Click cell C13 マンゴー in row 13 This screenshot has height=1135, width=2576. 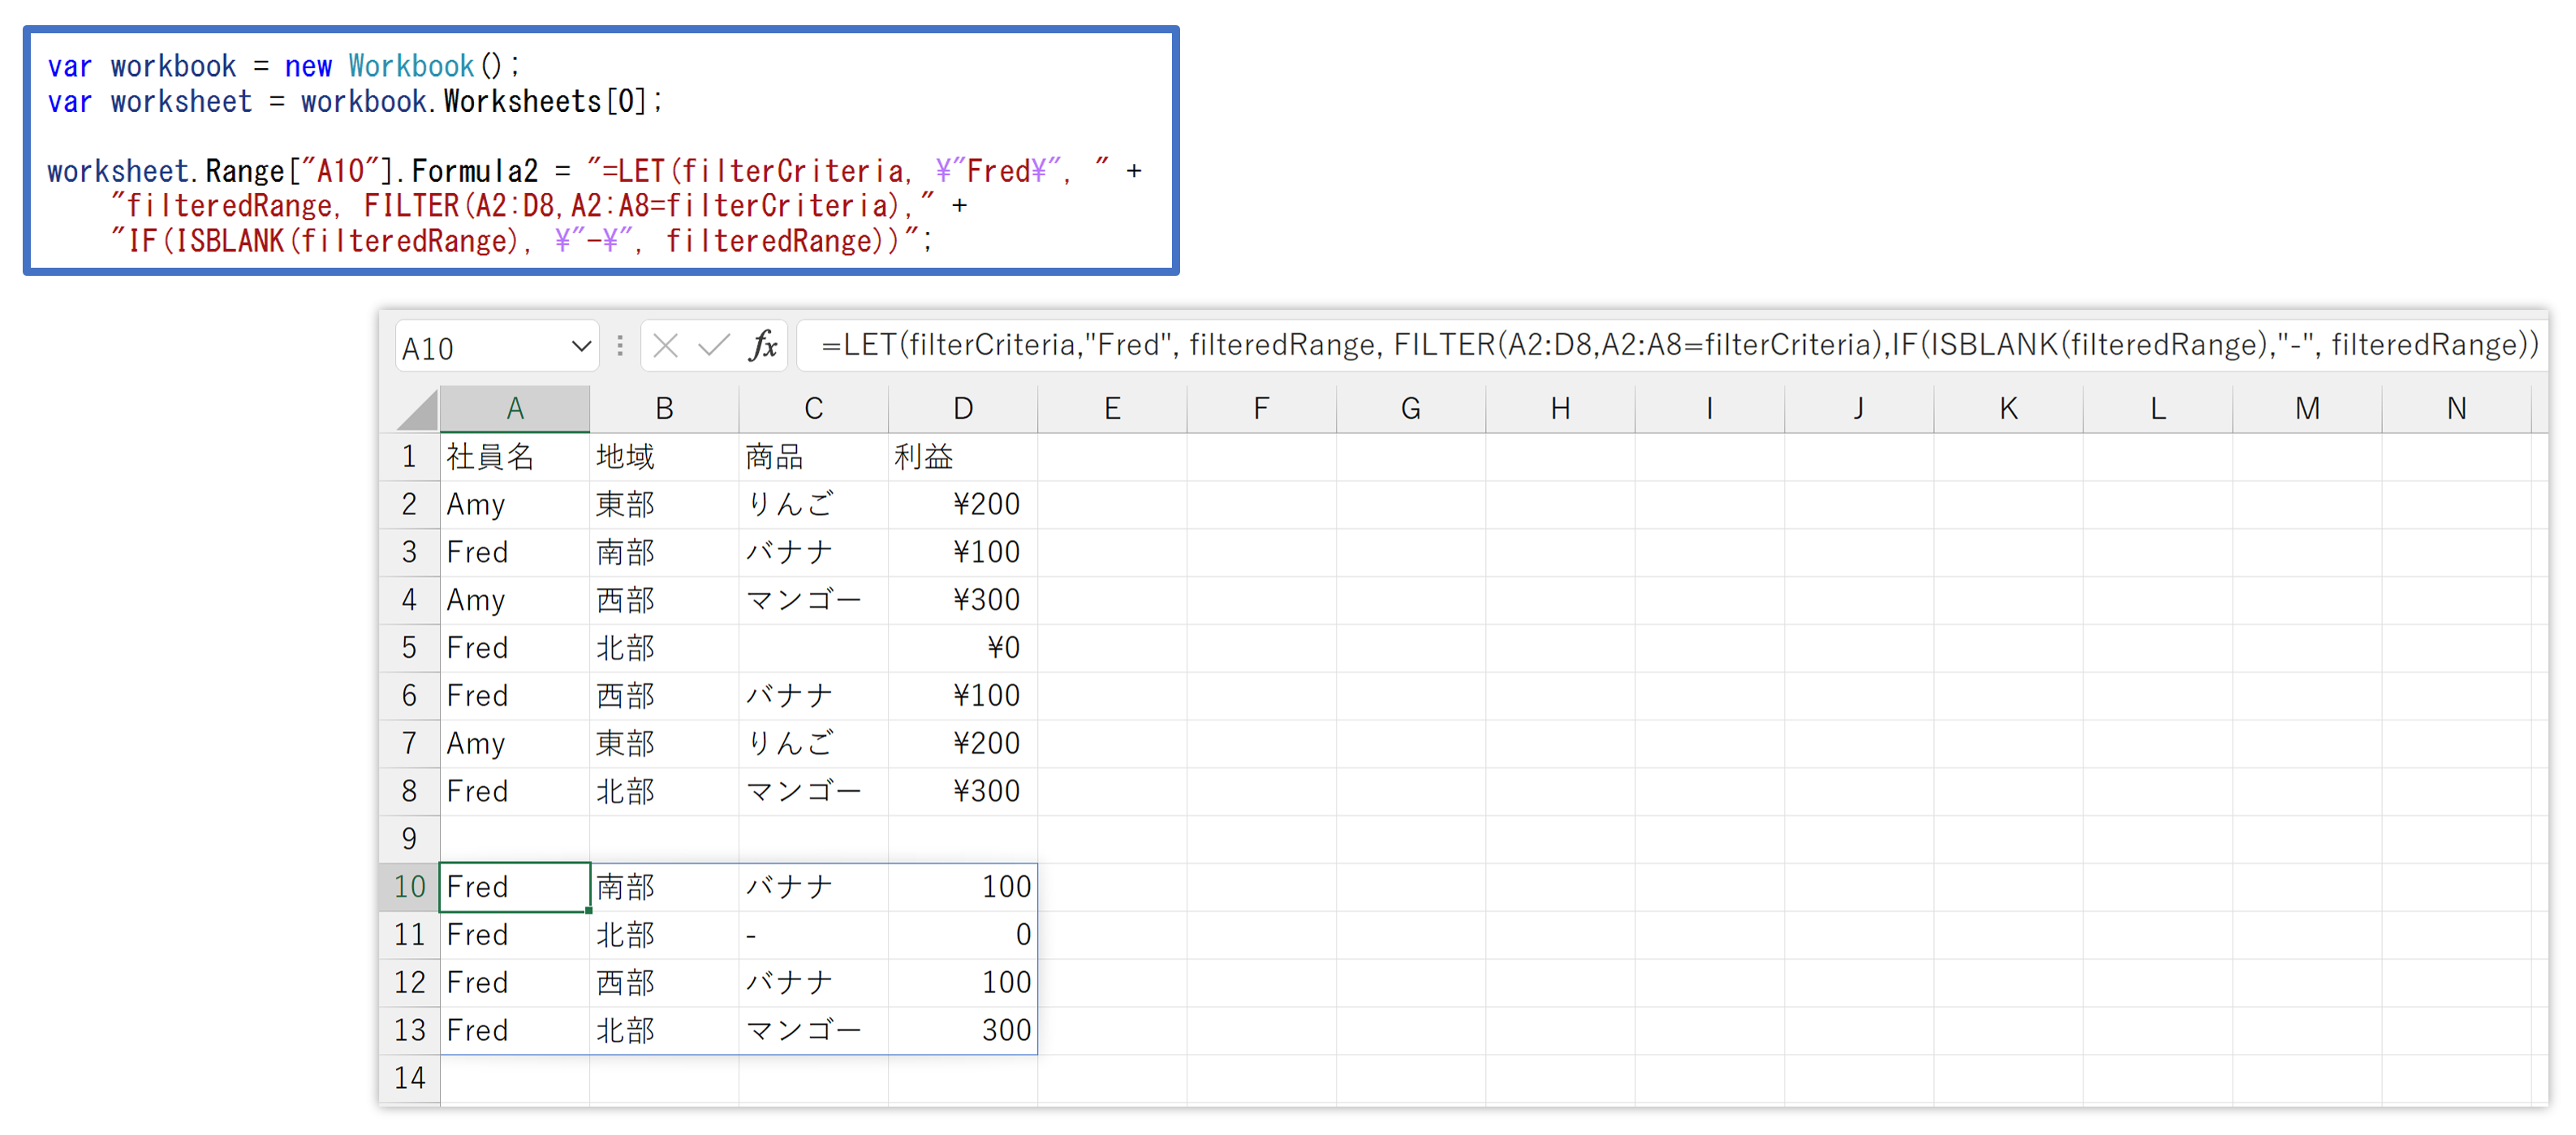813,1031
